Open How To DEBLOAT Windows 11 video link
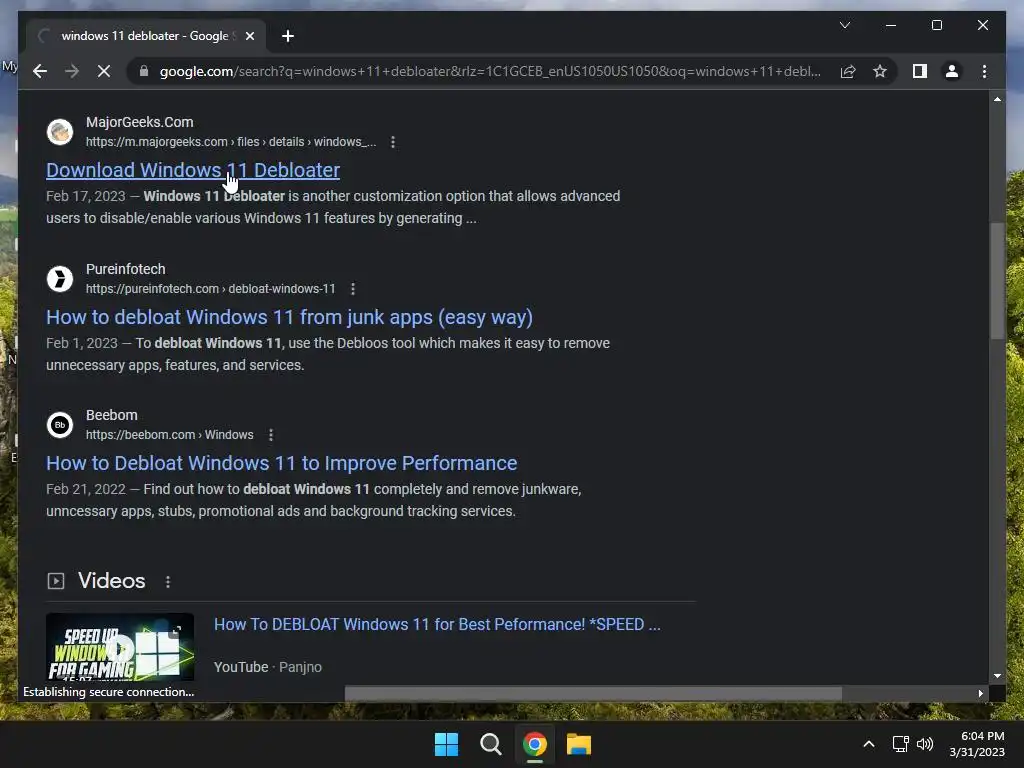 [x=437, y=624]
